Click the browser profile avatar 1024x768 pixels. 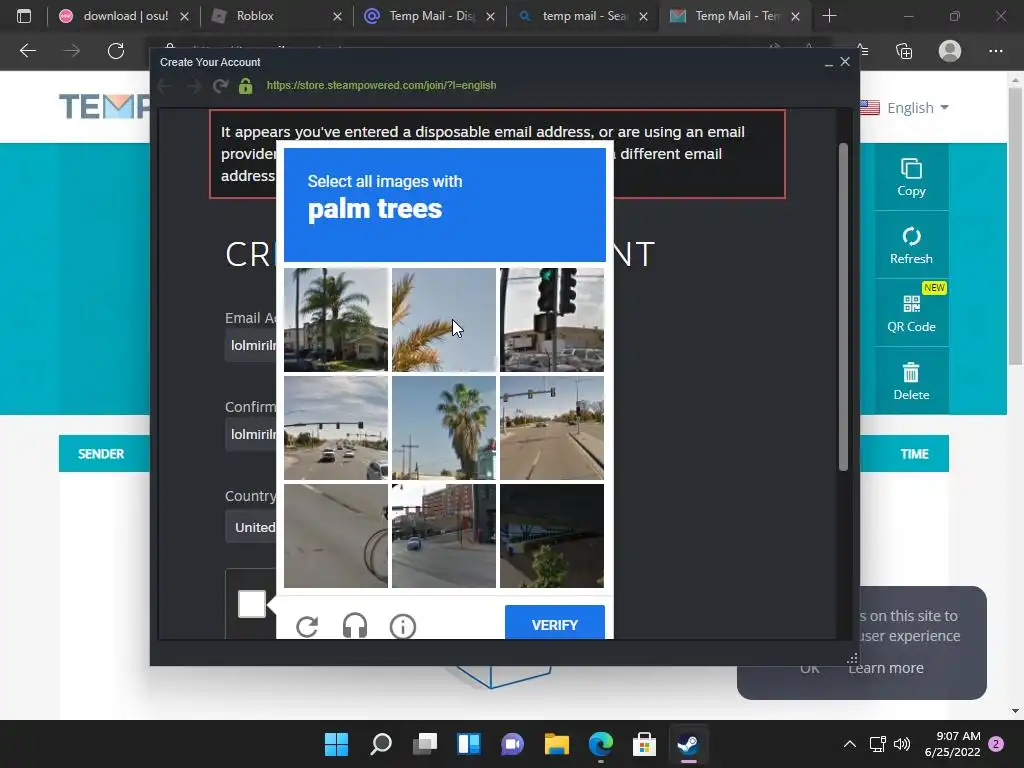950,51
